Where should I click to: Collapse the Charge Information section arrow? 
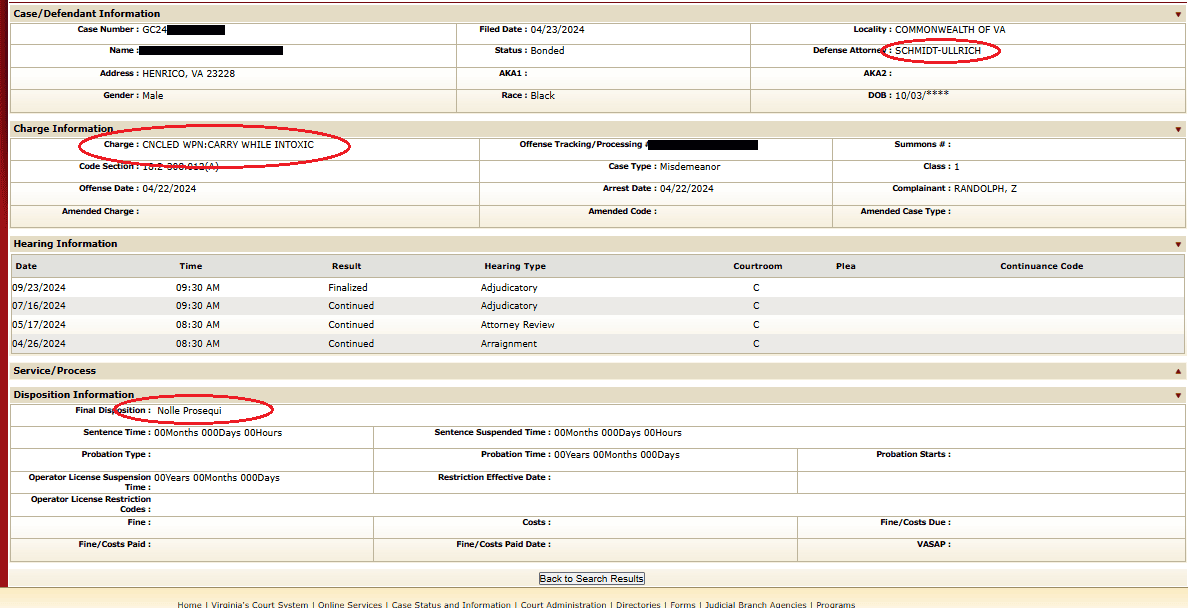(1179, 129)
